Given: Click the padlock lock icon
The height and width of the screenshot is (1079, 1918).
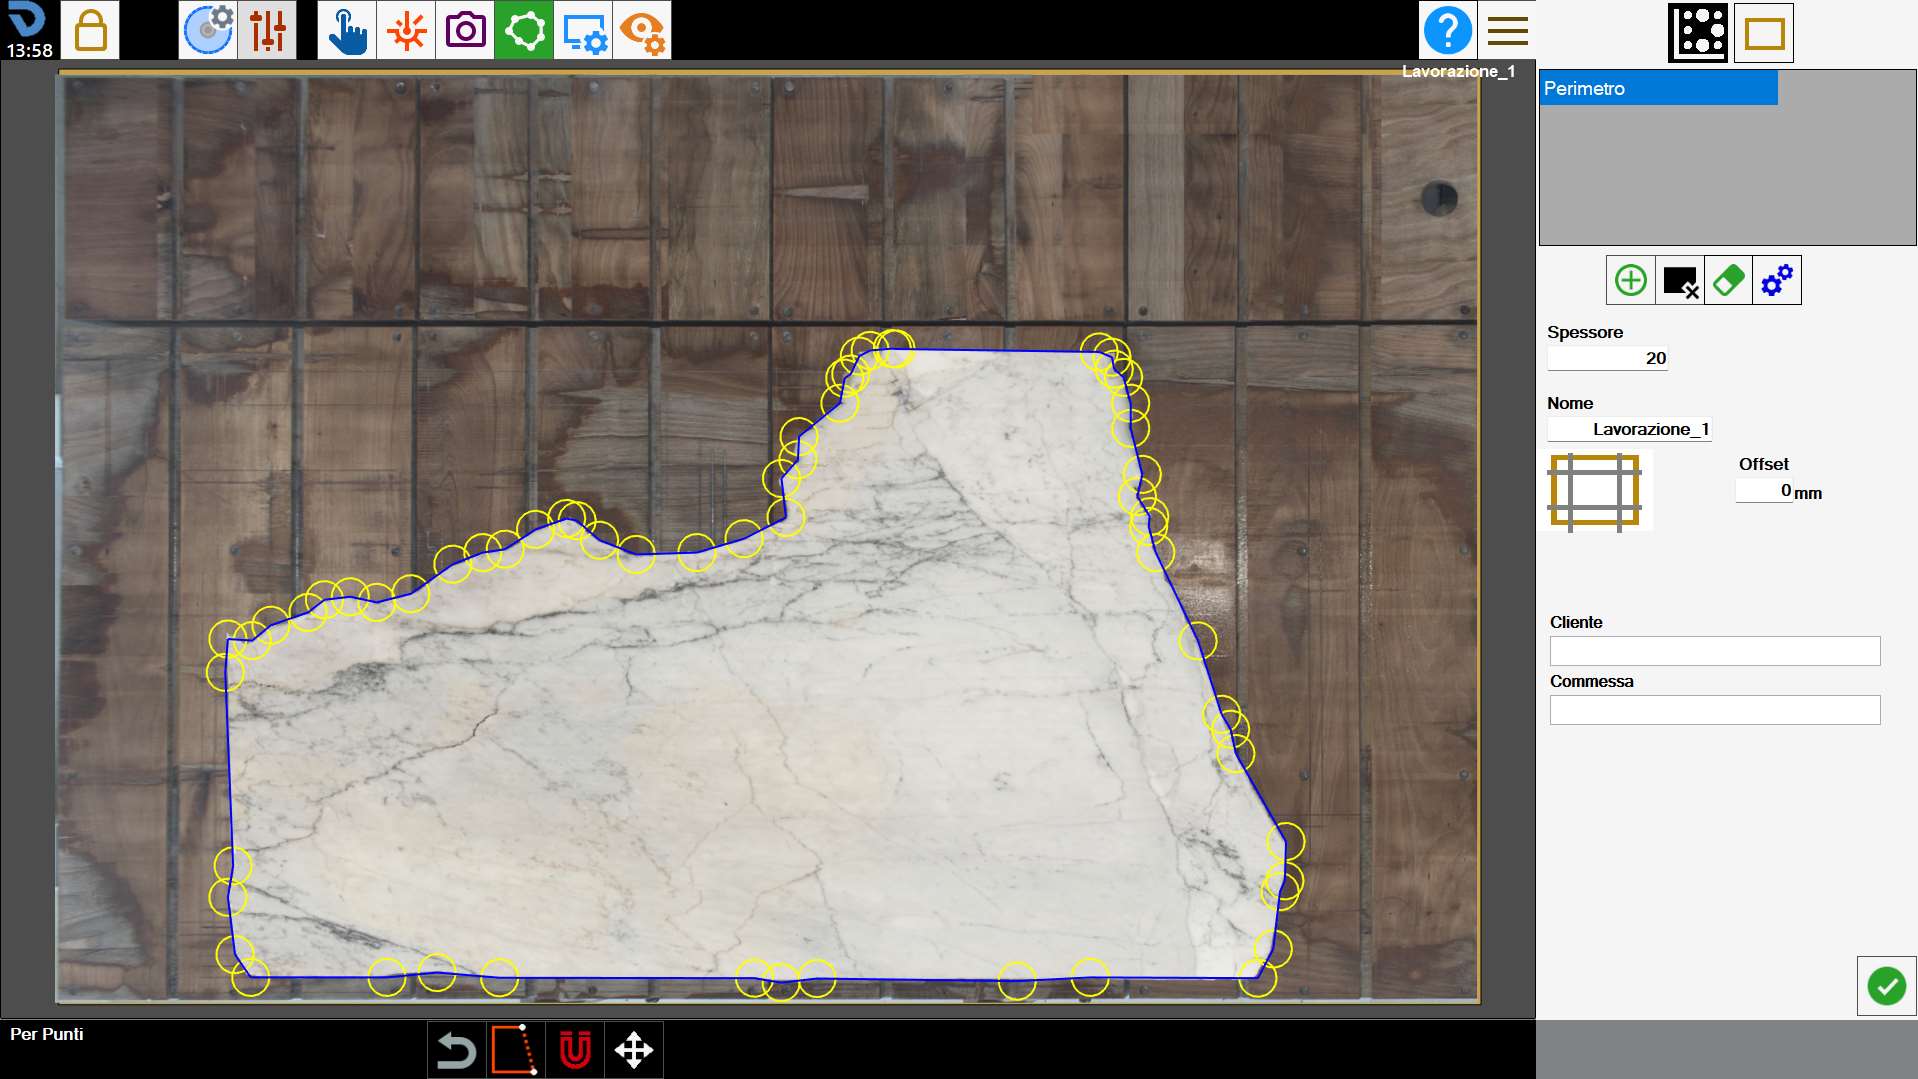Looking at the screenshot, I should point(90,30).
